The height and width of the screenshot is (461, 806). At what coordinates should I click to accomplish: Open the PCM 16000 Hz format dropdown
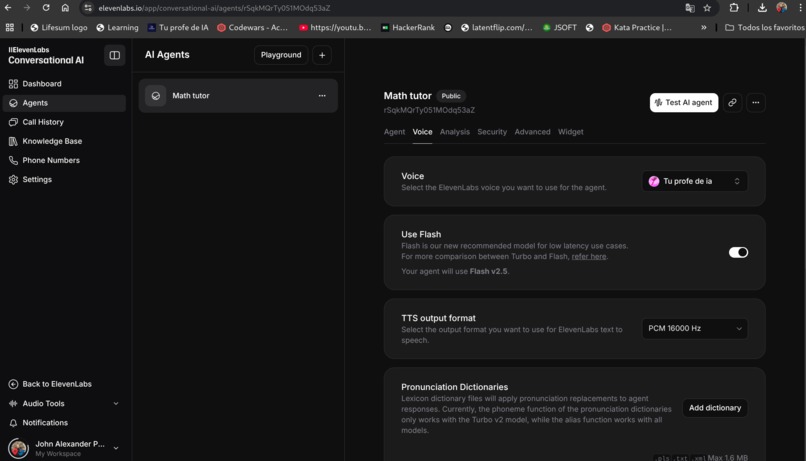[x=694, y=328]
